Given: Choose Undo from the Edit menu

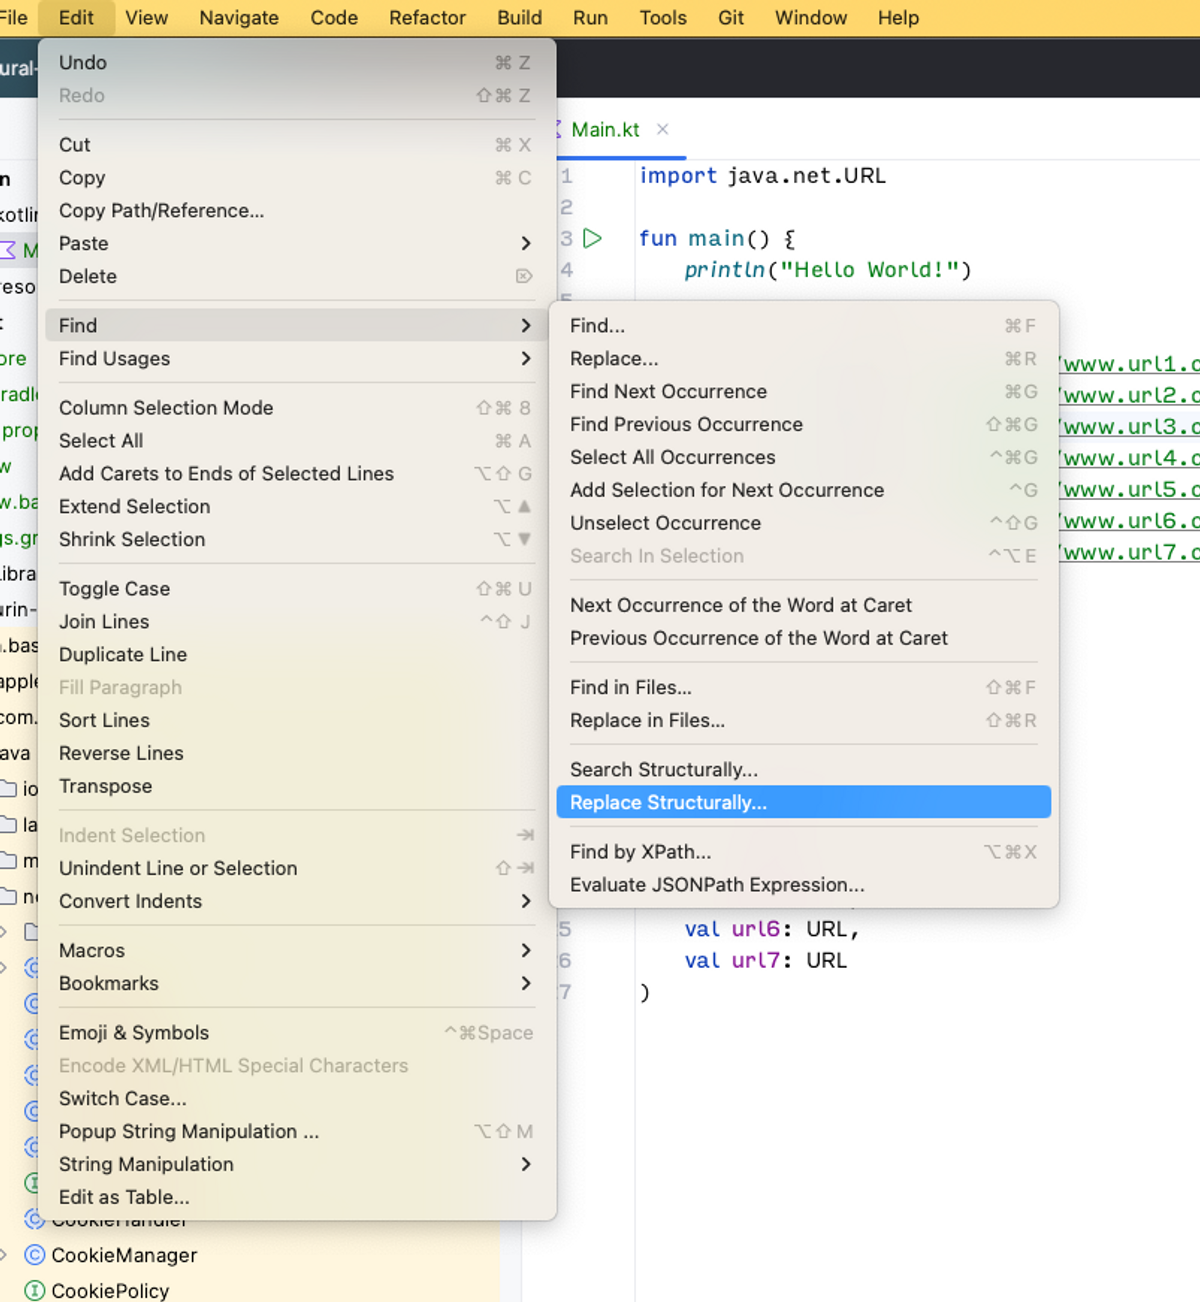Looking at the screenshot, I should pos(297,62).
